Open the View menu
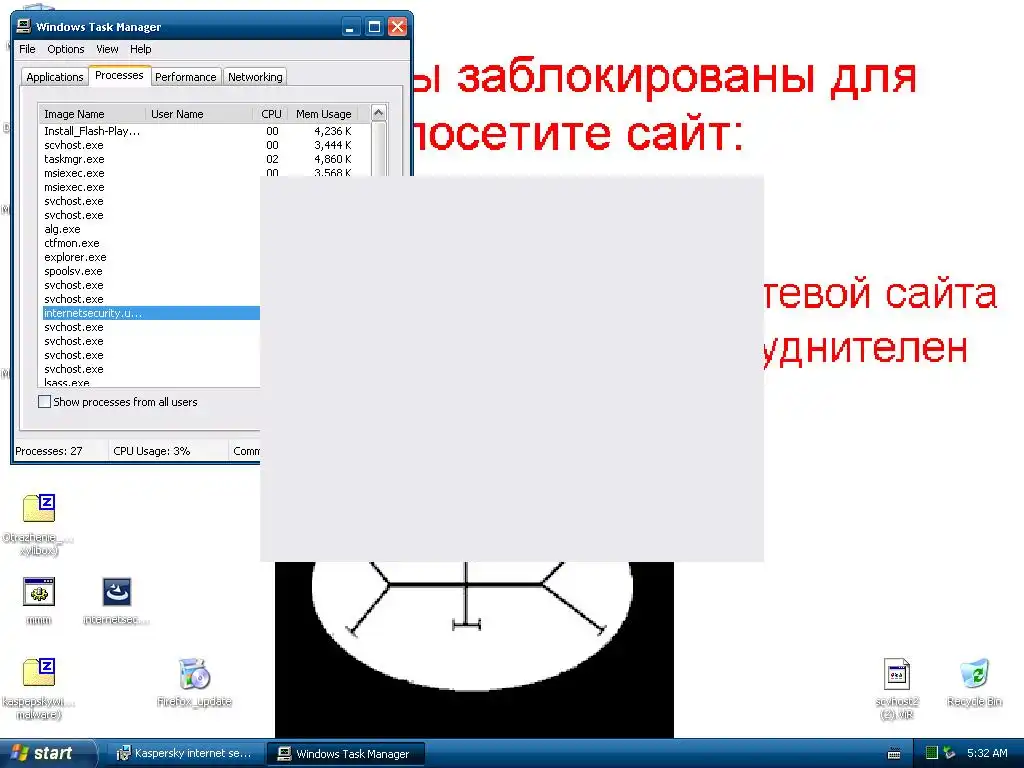Screen dimensions: 1024x768 coord(107,49)
